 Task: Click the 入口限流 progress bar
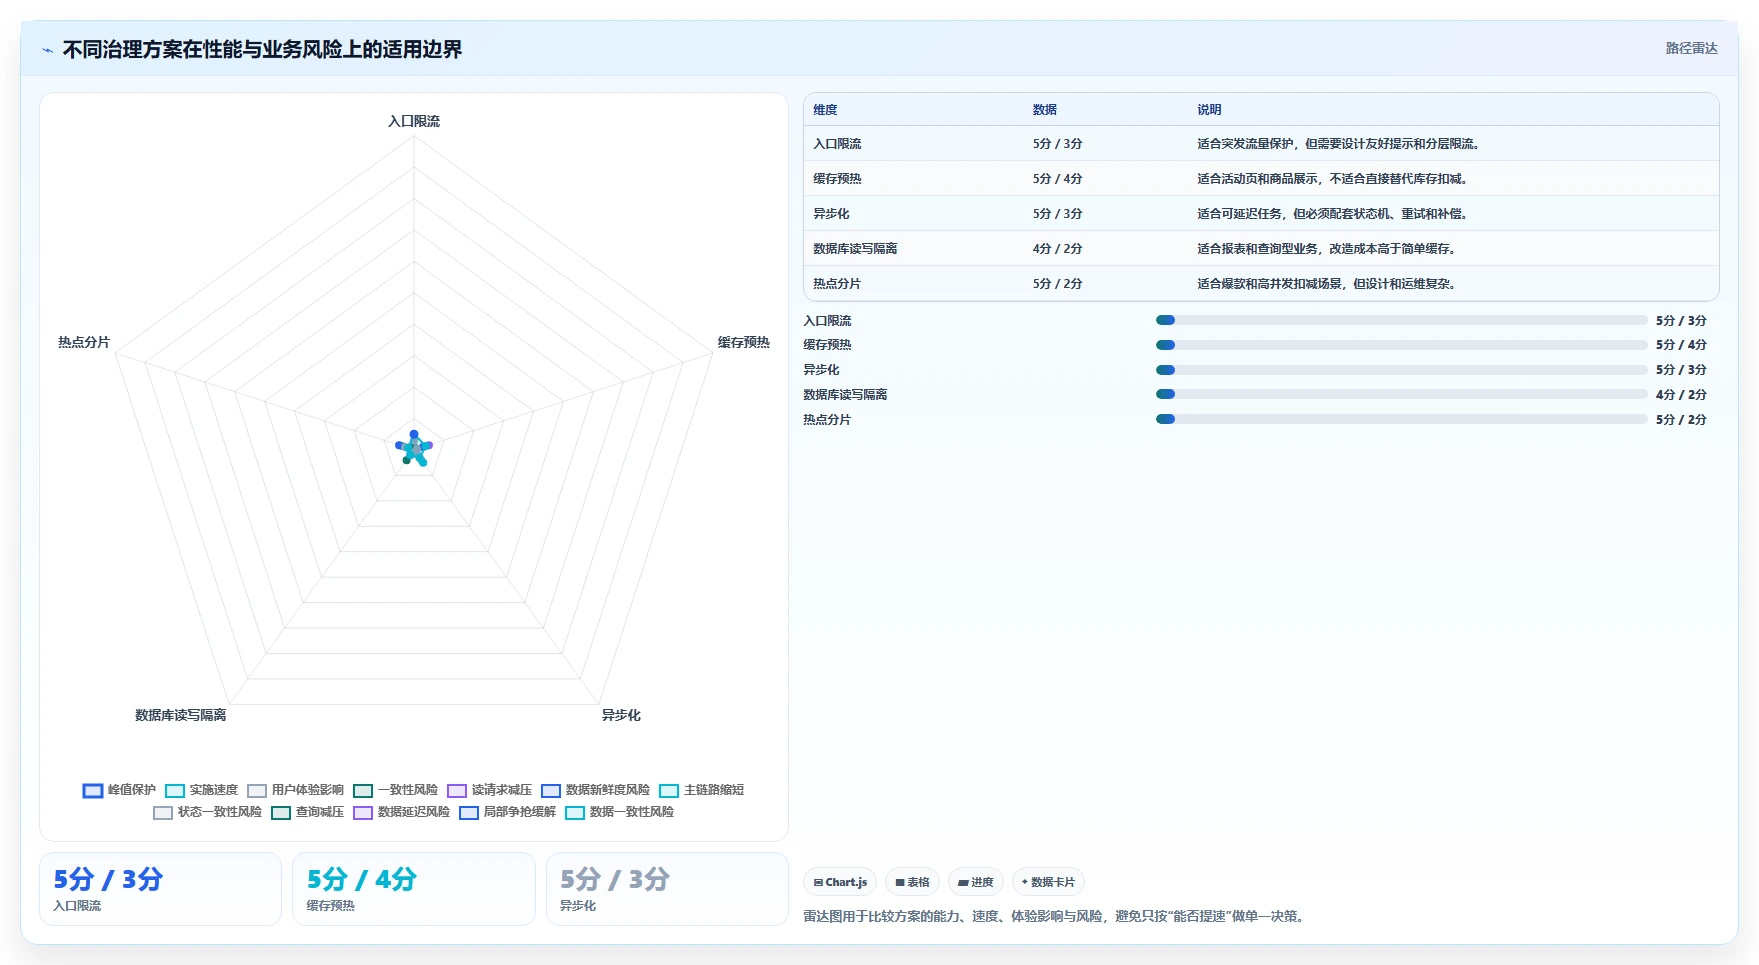pyautogui.click(x=1401, y=320)
